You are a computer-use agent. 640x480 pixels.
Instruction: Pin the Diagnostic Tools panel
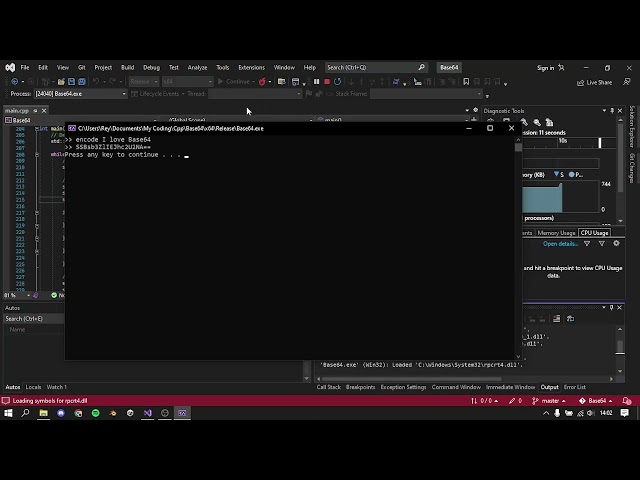pyautogui.click(x=612, y=111)
